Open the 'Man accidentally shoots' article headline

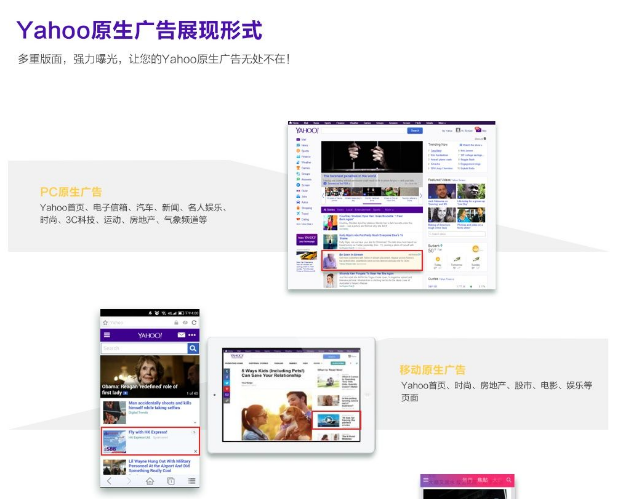(160, 405)
